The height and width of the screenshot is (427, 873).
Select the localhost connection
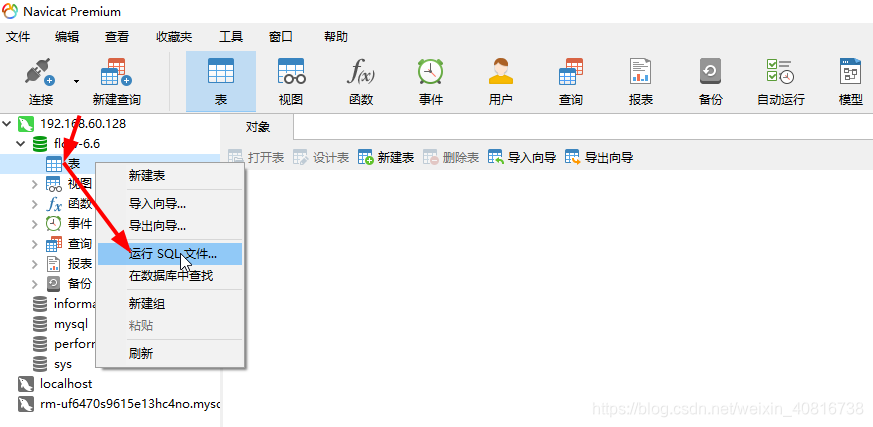(x=66, y=384)
